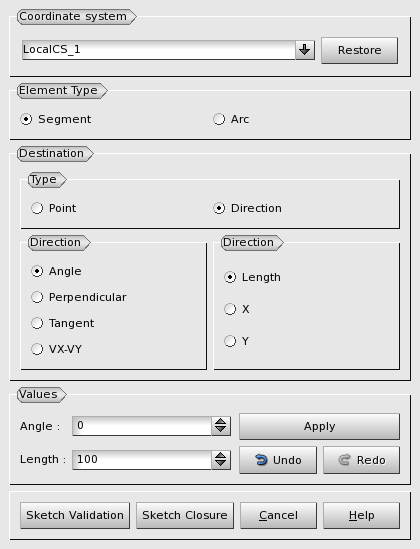Select the Perpendicular direction option
Image resolution: width=420 pixels, height=549 pixels.
click(79, 297)
